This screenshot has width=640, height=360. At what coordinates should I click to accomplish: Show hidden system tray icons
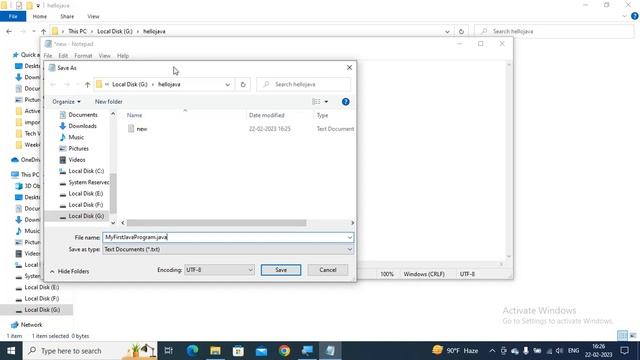[x=492, y=351]
